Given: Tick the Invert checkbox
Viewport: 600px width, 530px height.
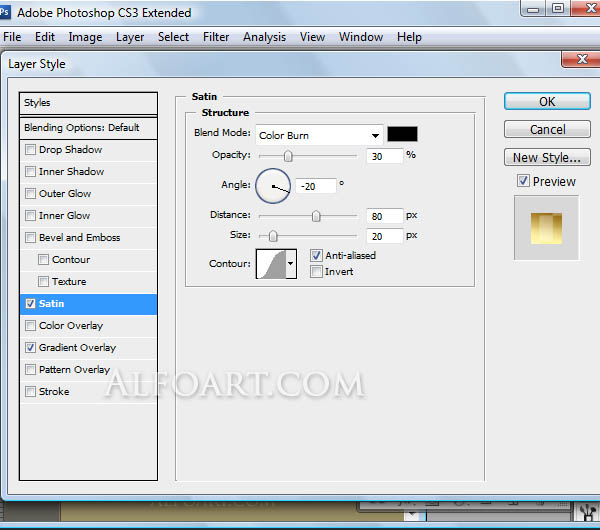Looking at the screenshot, I should click(x=316, y=272).
